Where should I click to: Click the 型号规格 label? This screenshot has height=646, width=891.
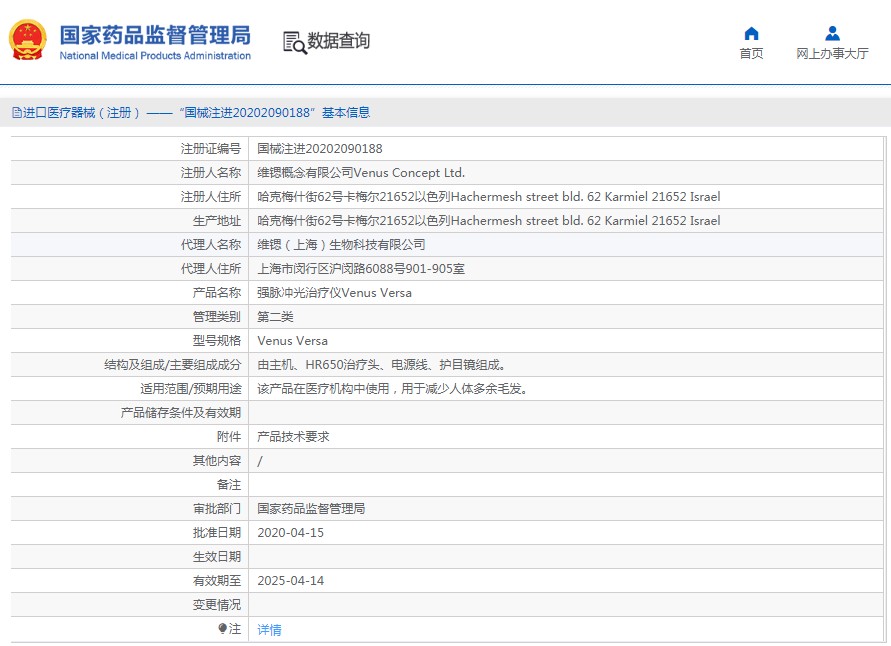[217, 341]
